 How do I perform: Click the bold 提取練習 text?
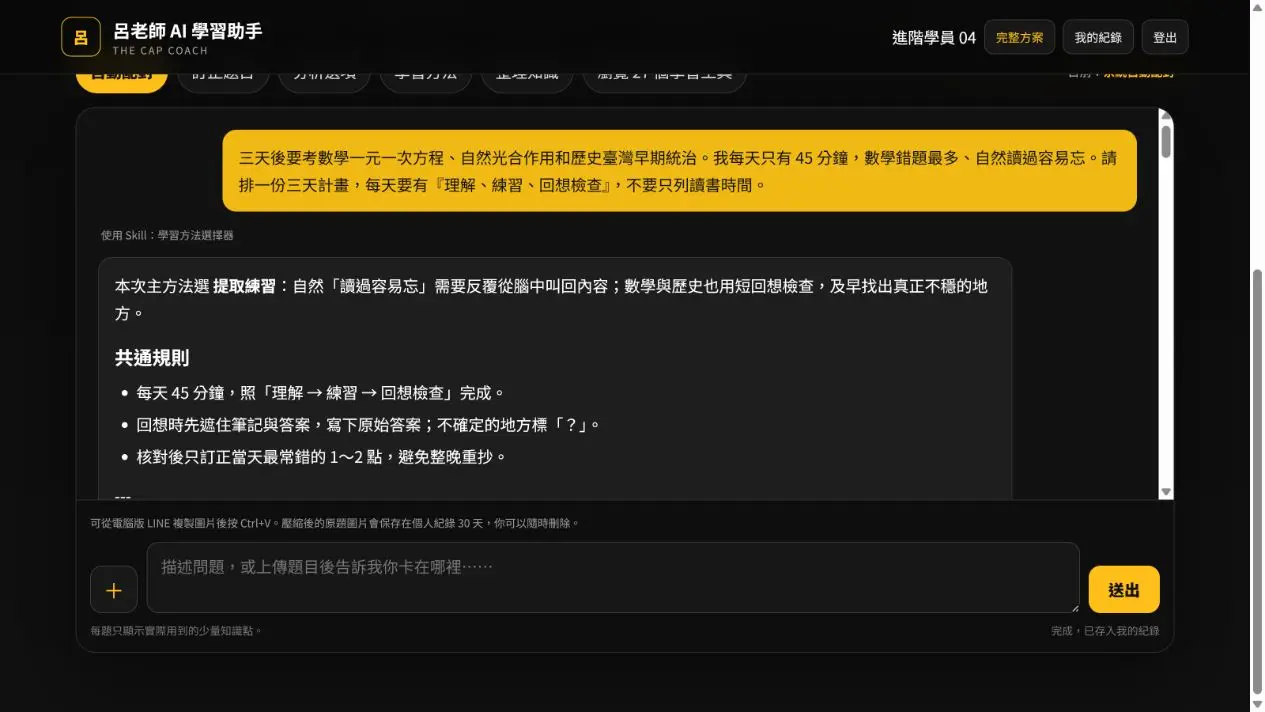(x=244, y=286)
